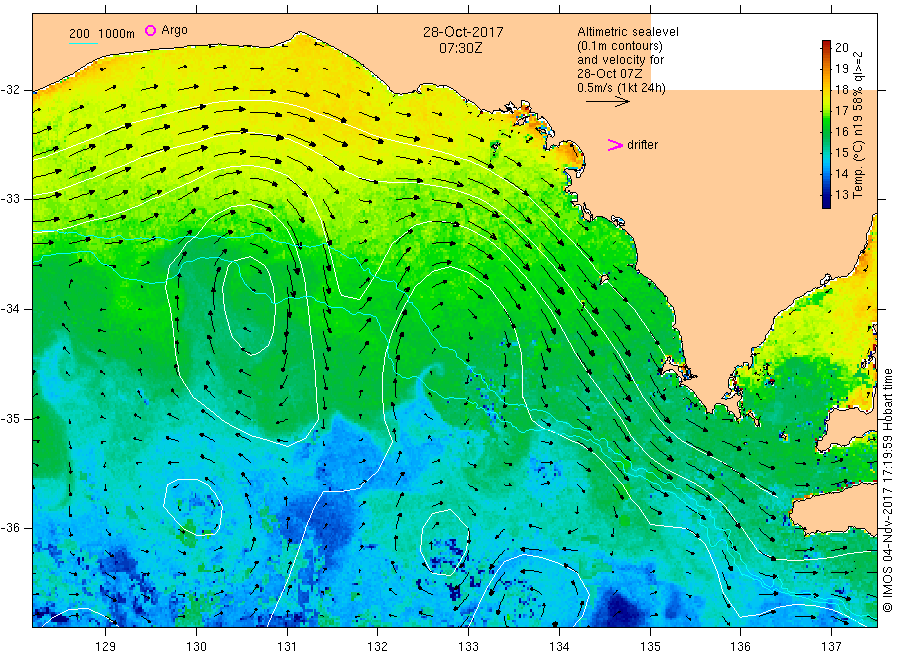The width and height of the screenshot is (900, 660).
Task: Click the 'Temp. (°C) n19 58% ql>=2' label
Action: tap(858, 126)
